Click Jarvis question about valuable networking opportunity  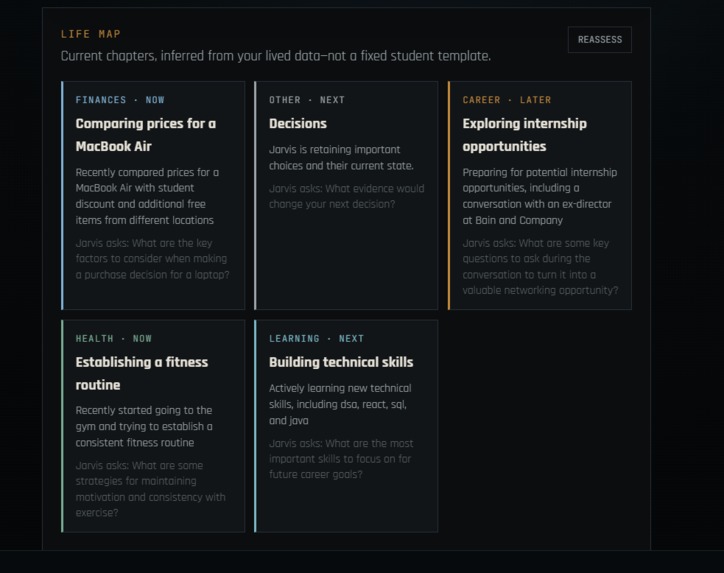click(540, 266)
